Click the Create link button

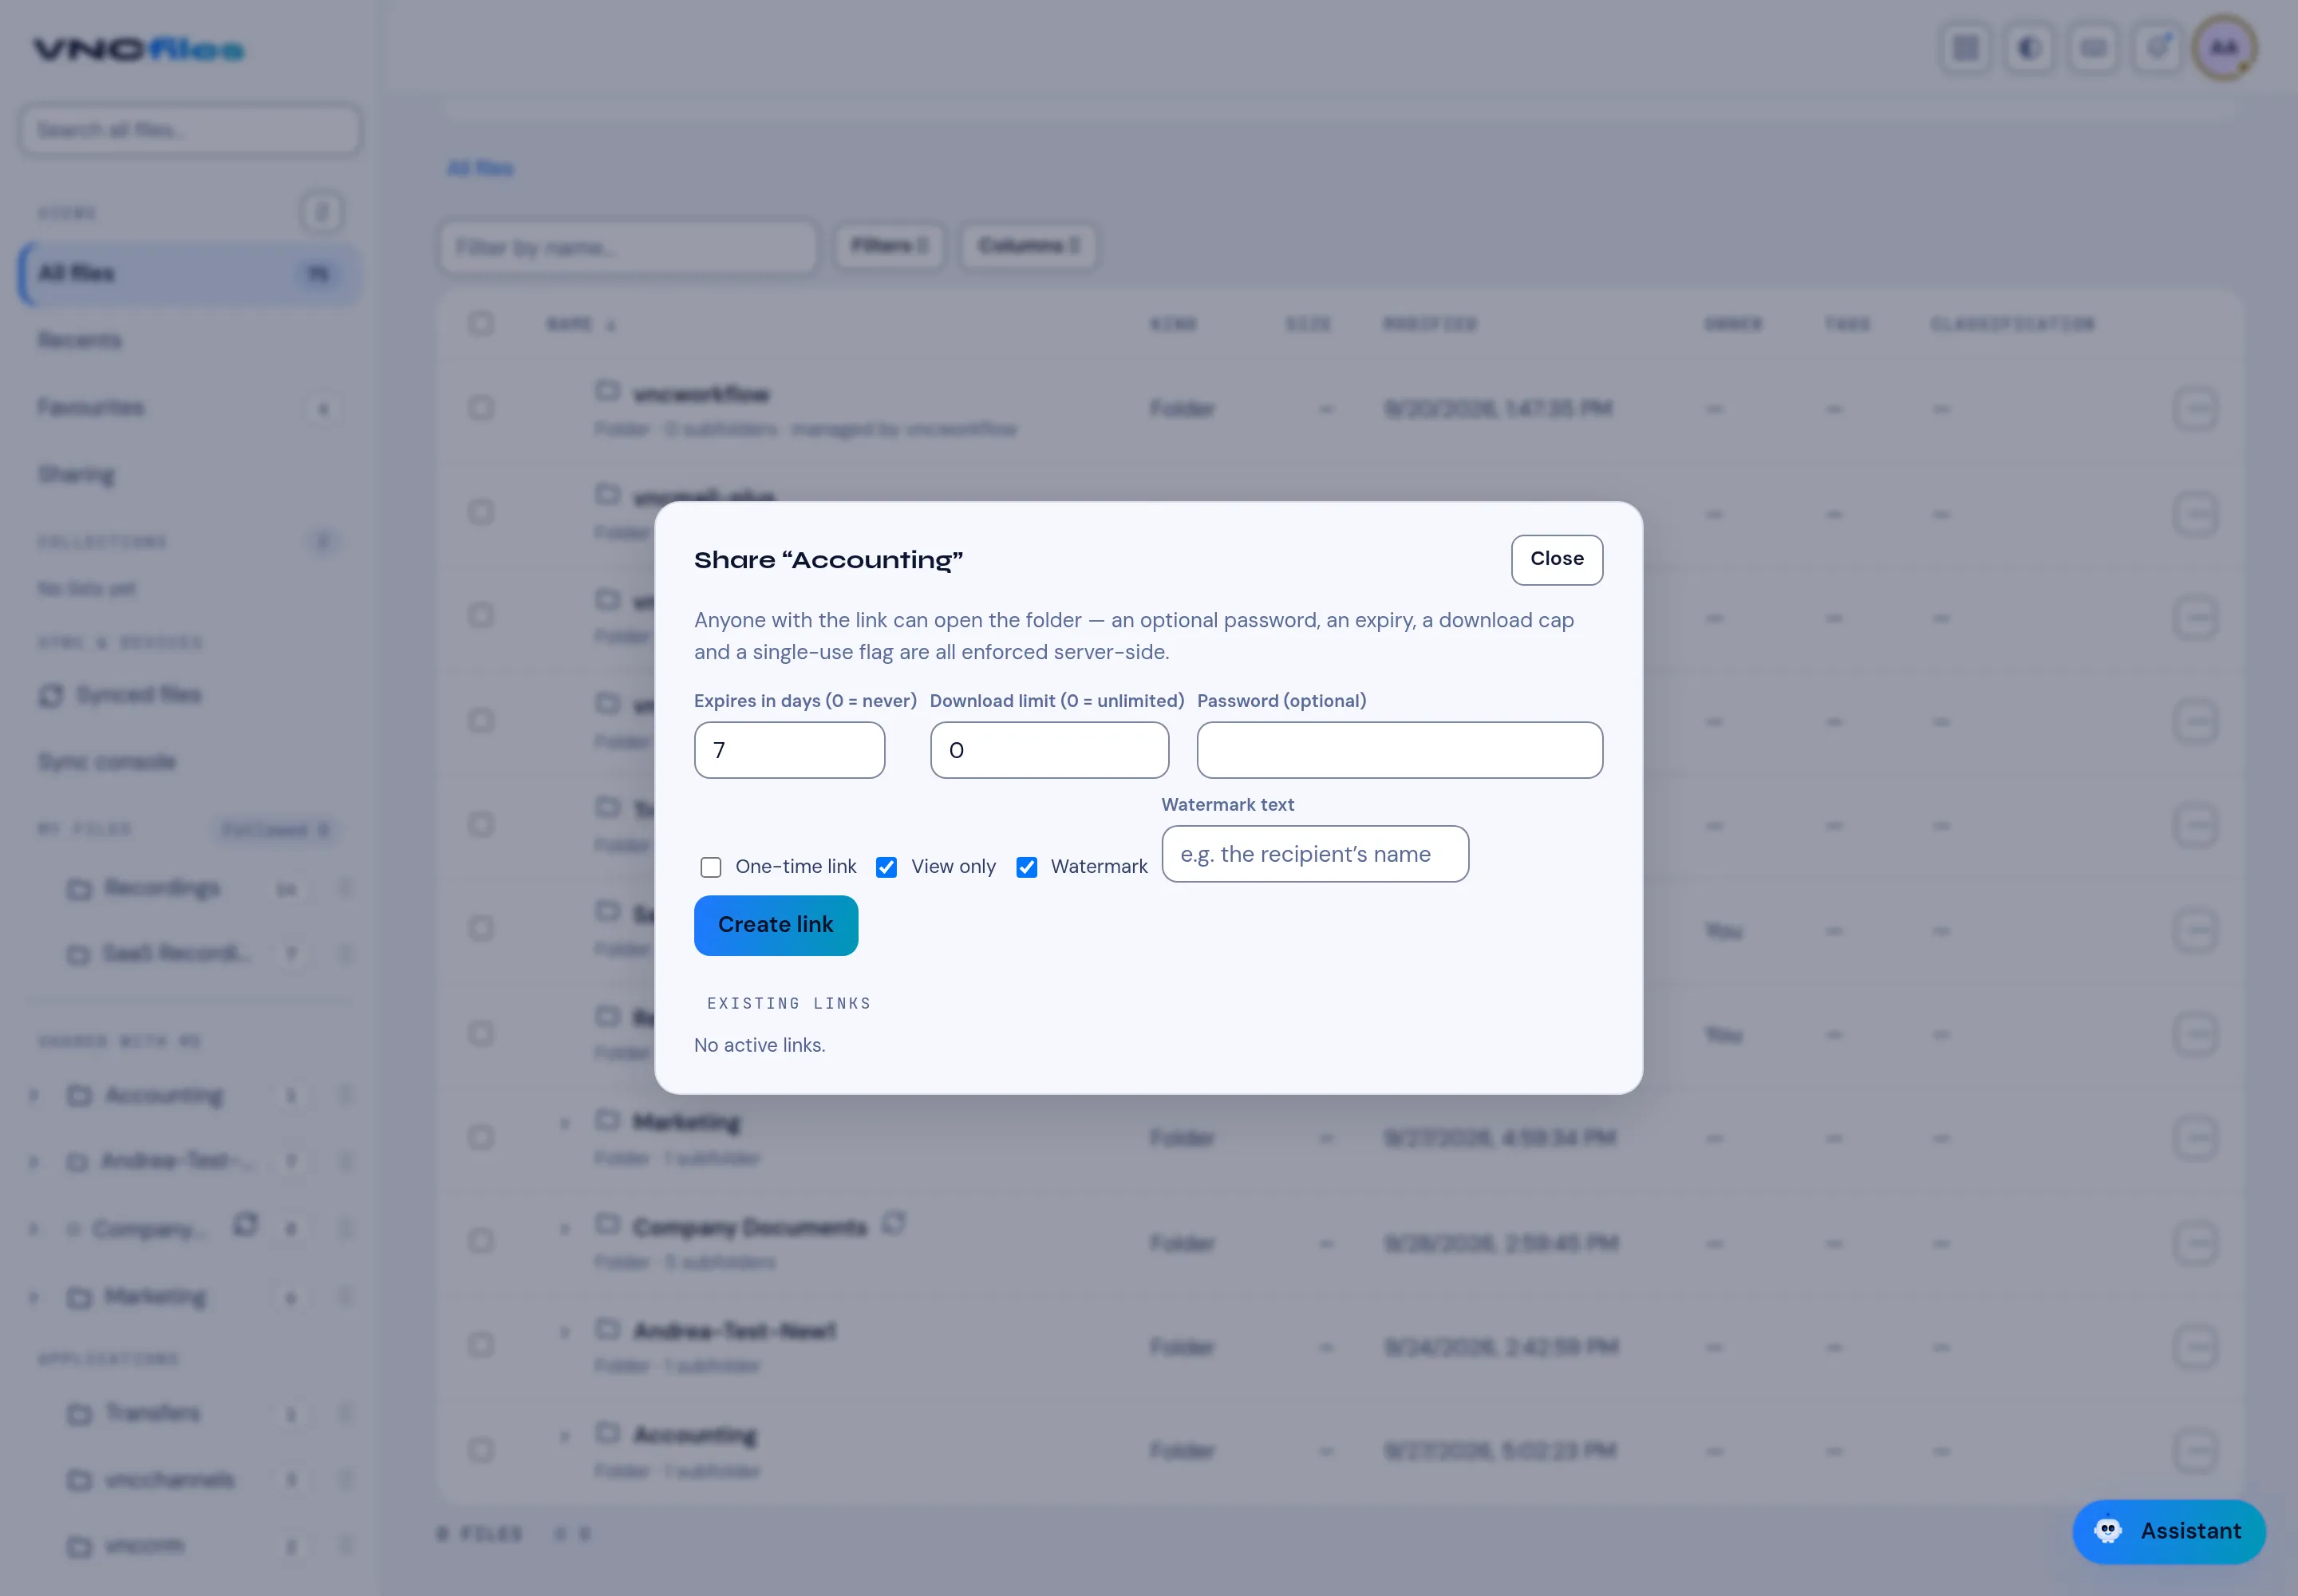click(776, 925)
